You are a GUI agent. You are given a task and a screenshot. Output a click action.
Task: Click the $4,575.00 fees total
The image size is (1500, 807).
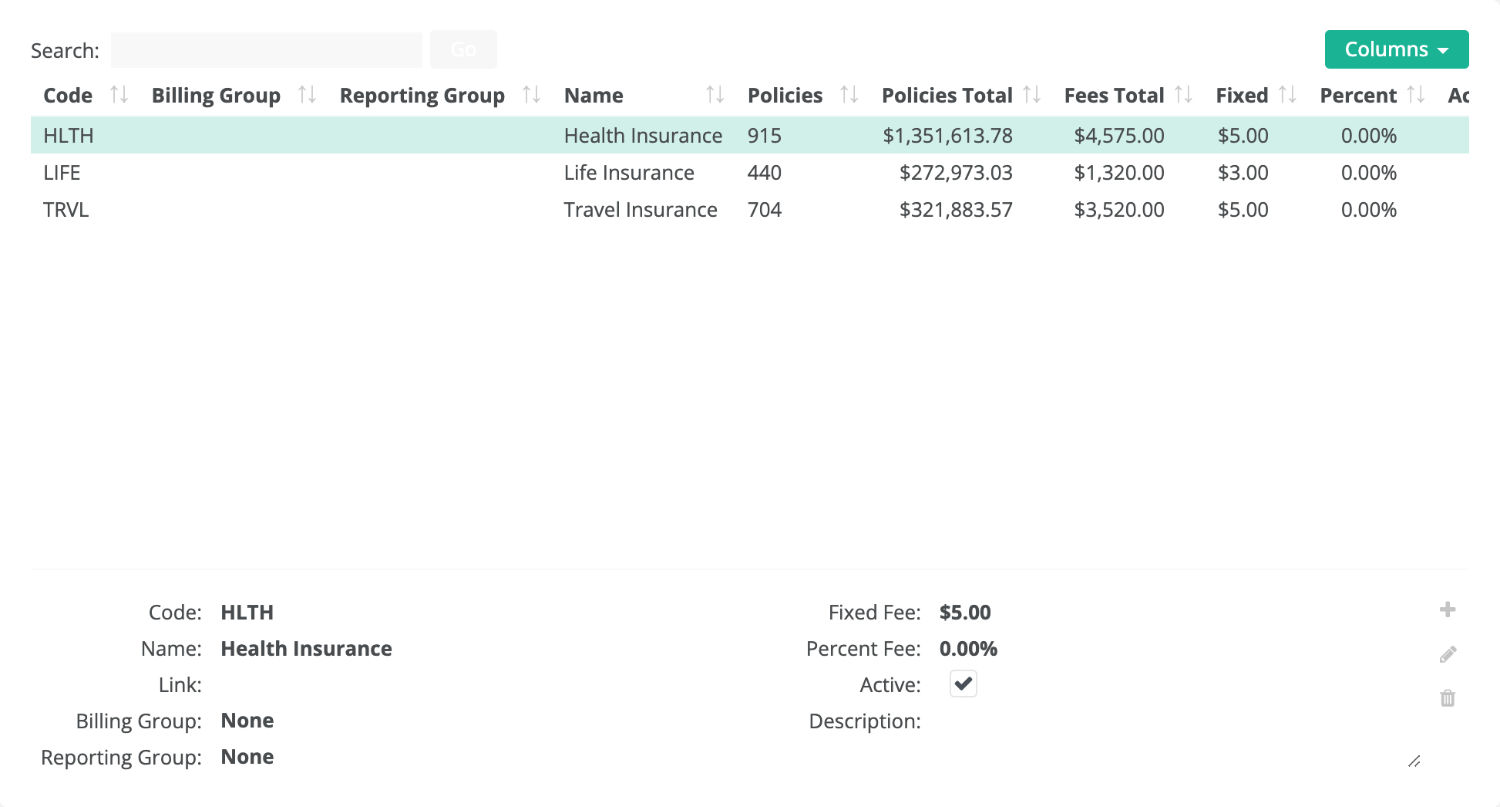pyautogui.click(x=1119, y=135)
